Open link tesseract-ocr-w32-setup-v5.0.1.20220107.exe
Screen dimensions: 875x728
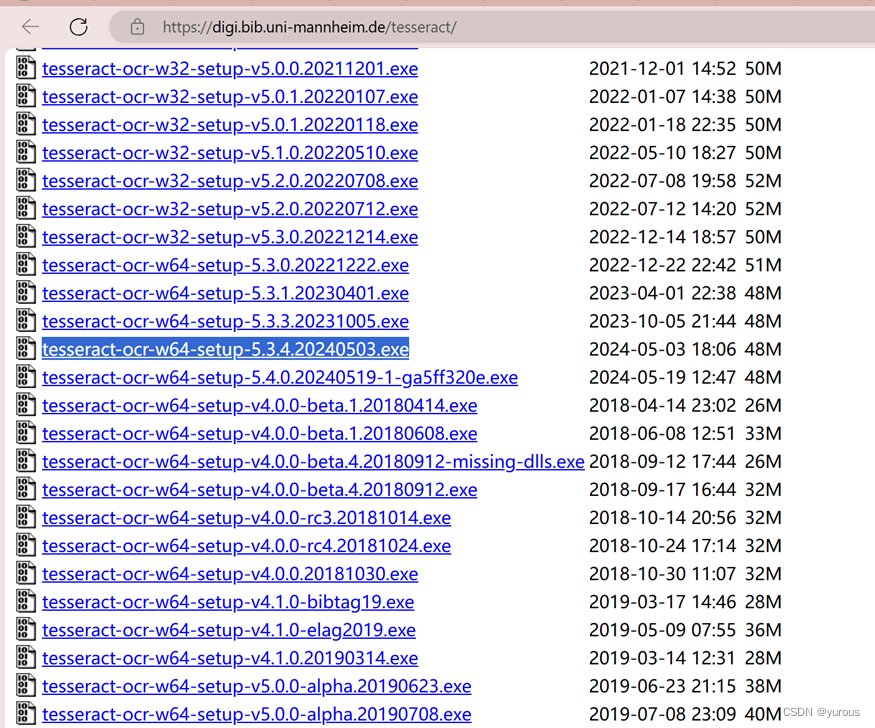(x=230, y=97)
